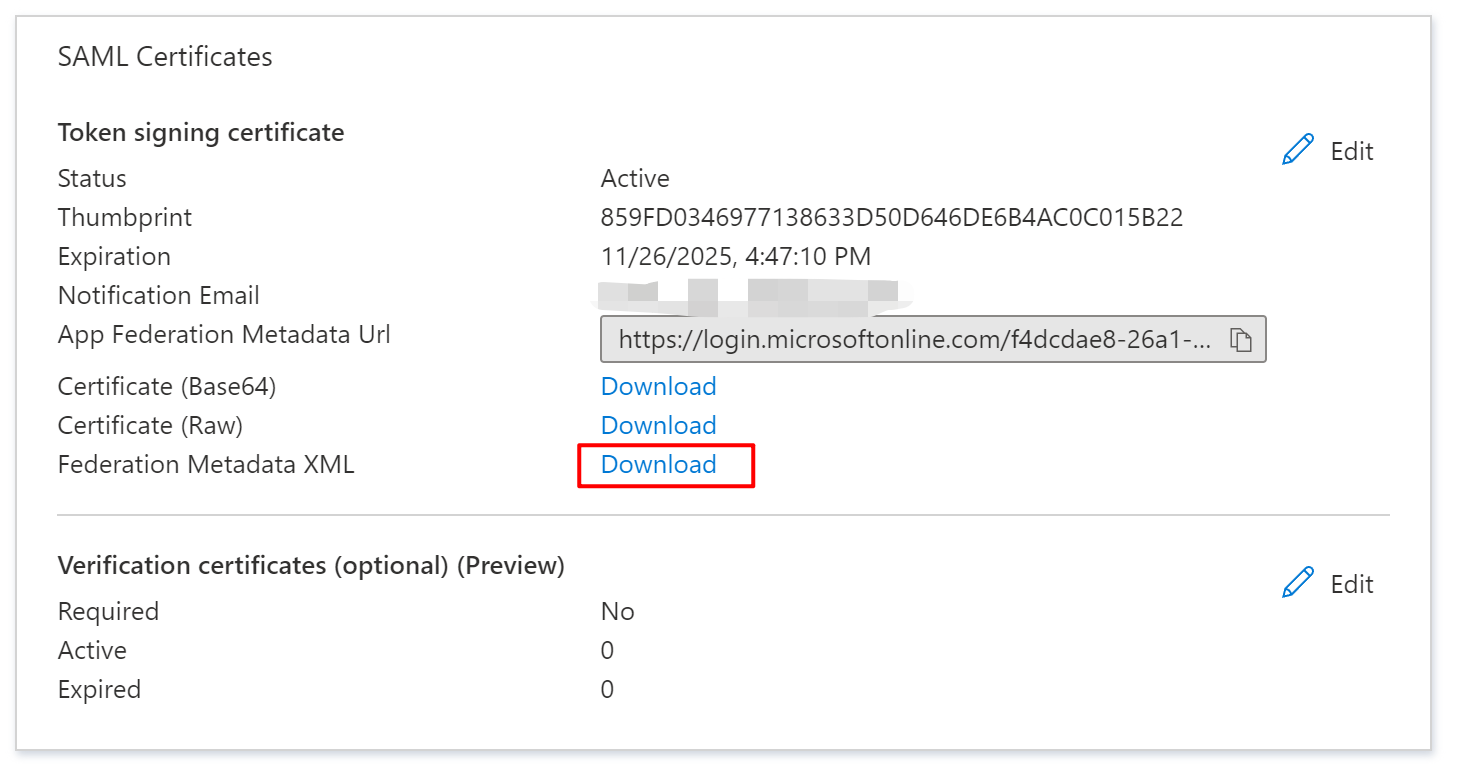The image size is (1457, 764).
Task: Click the Verification certificates (optional) (Preview) heading
Action: (x=311, y=566)
